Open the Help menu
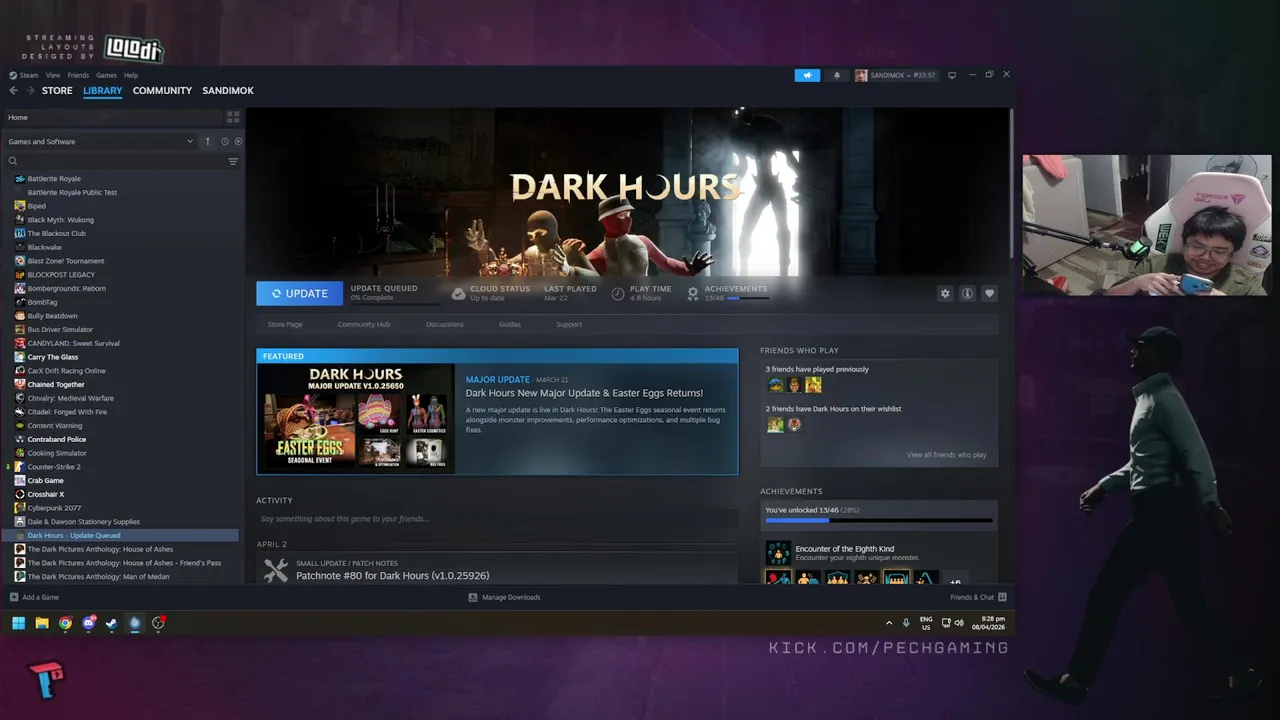This screenshot has height=720, width=1280. click(131, 75)
